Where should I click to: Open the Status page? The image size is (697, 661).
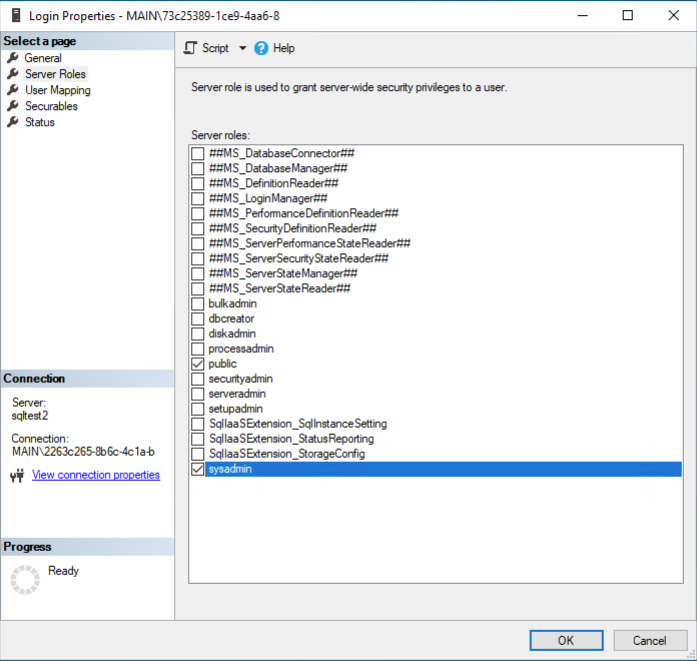tap(40, 122)
